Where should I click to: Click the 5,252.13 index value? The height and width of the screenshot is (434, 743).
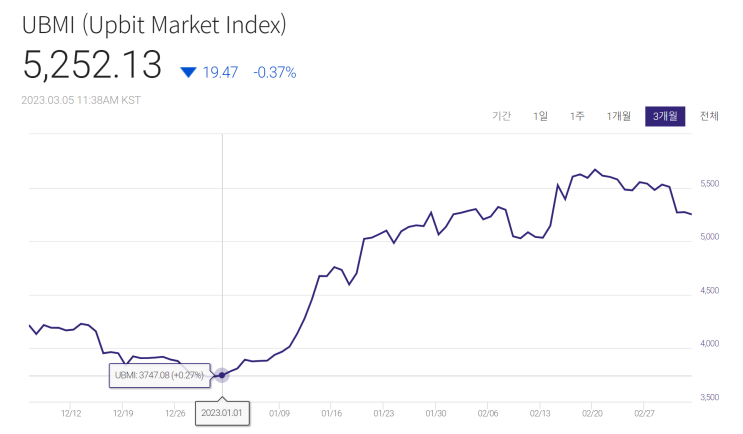tap(92, 65)
